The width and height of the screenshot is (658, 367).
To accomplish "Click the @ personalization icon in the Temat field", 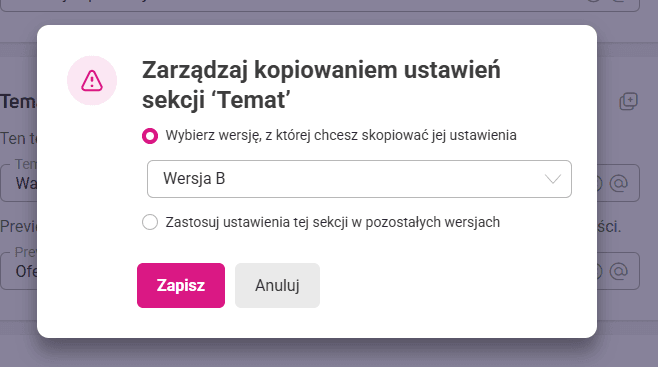I will pos(619,183).
